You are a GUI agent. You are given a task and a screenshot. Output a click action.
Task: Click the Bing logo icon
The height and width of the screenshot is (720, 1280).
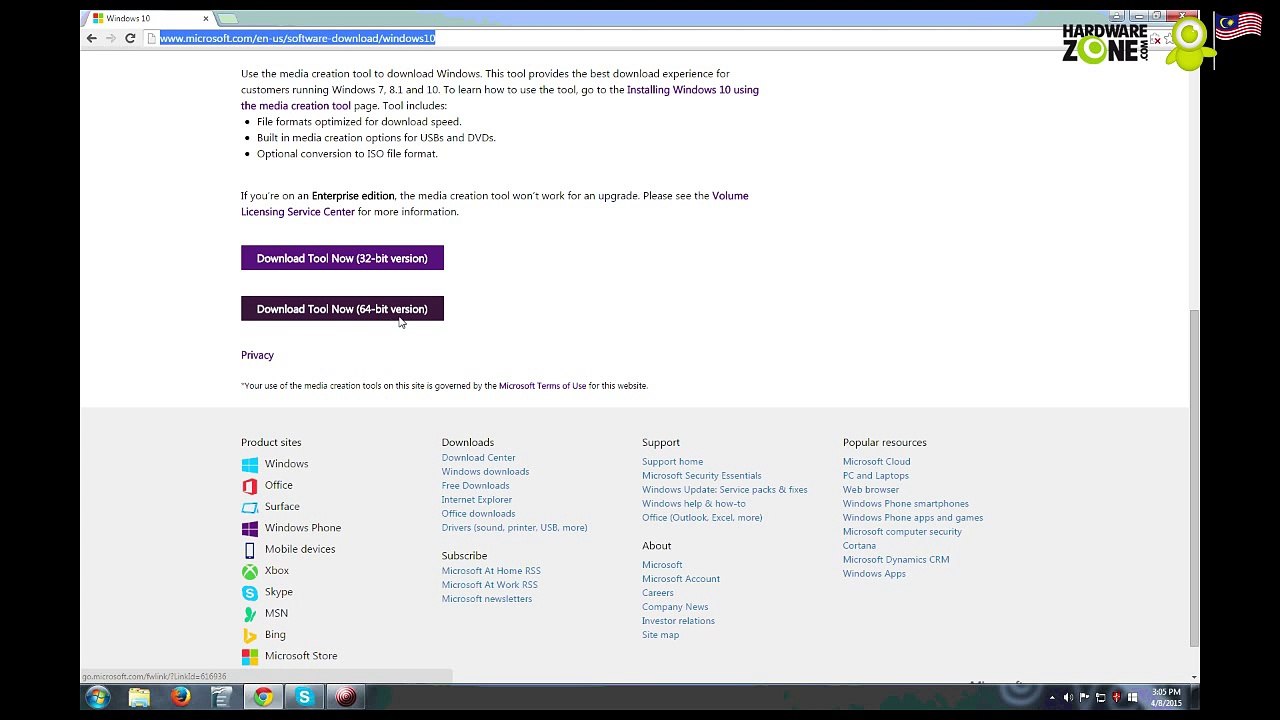point(249,635)
